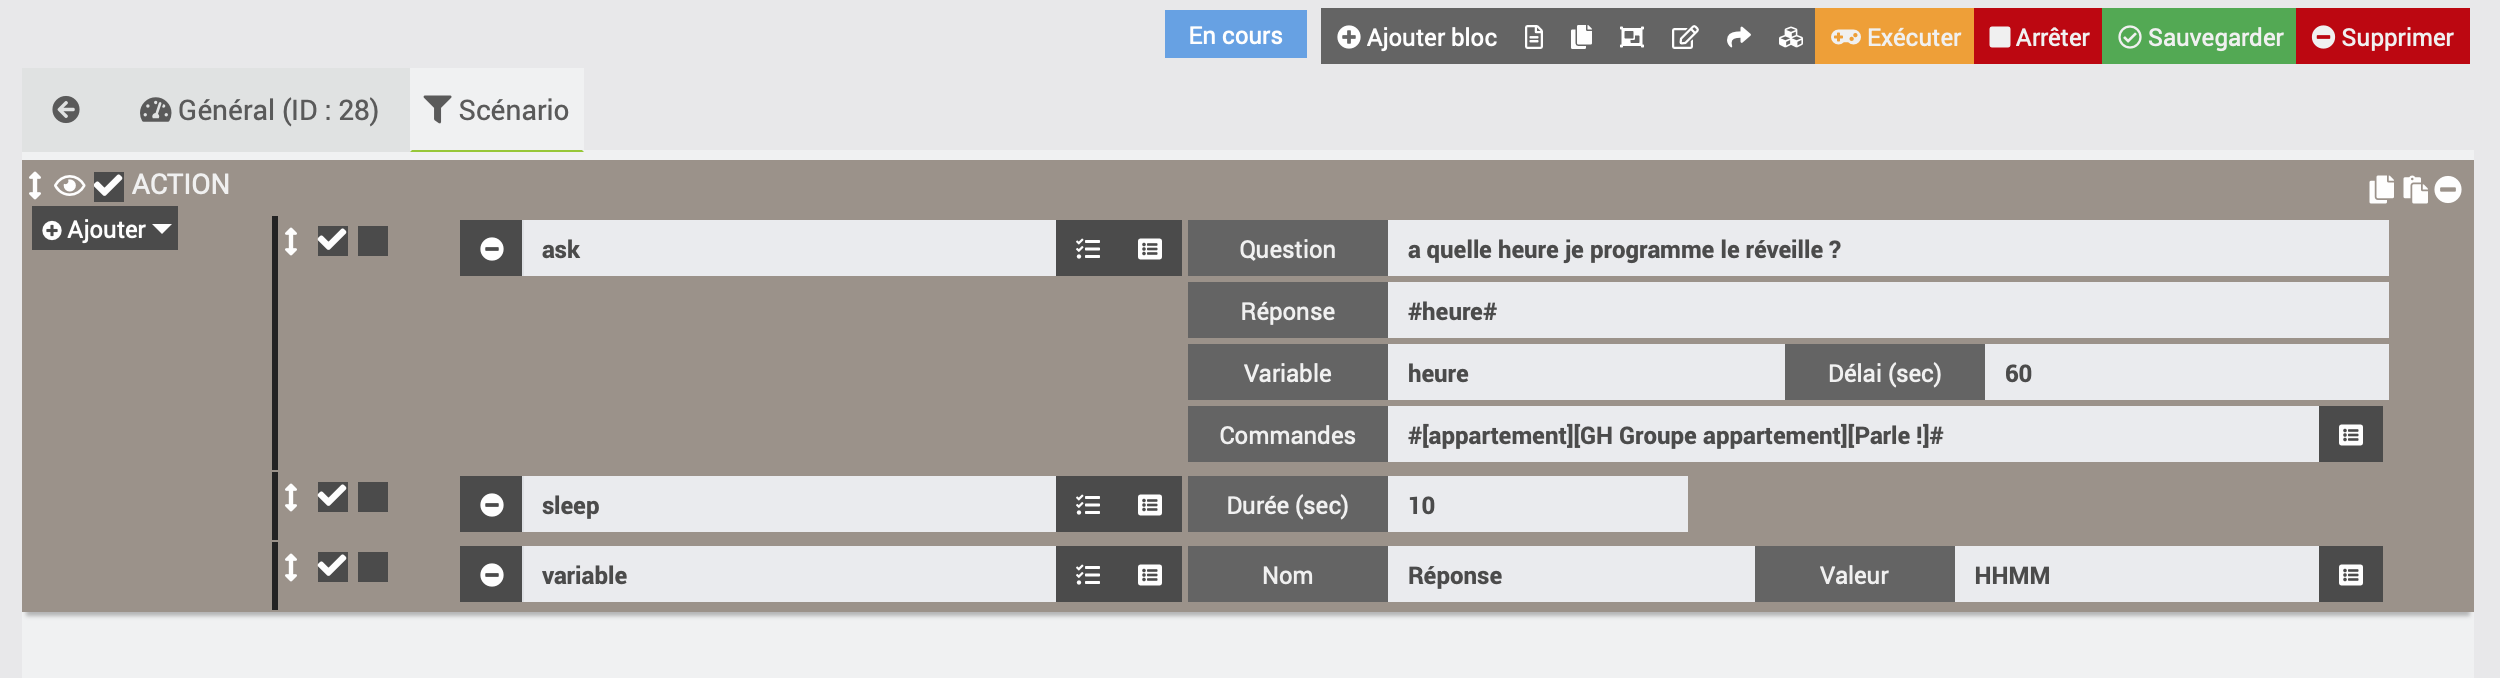Screen dimensions: 2500x678
Task: Click the edit pencil icon in toolbar
Action: [1685, 38]
